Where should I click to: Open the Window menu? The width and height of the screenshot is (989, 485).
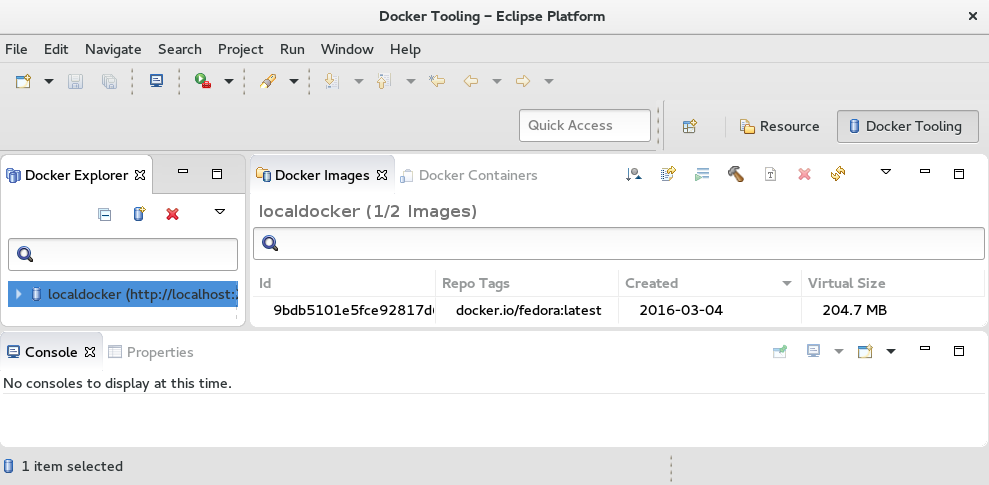[346, 49]
